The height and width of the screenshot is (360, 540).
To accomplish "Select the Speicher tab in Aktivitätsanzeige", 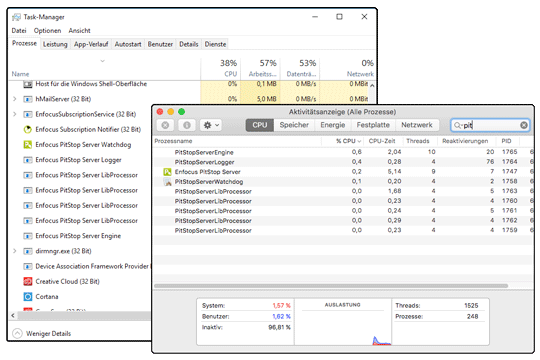I will coord(294,125).
